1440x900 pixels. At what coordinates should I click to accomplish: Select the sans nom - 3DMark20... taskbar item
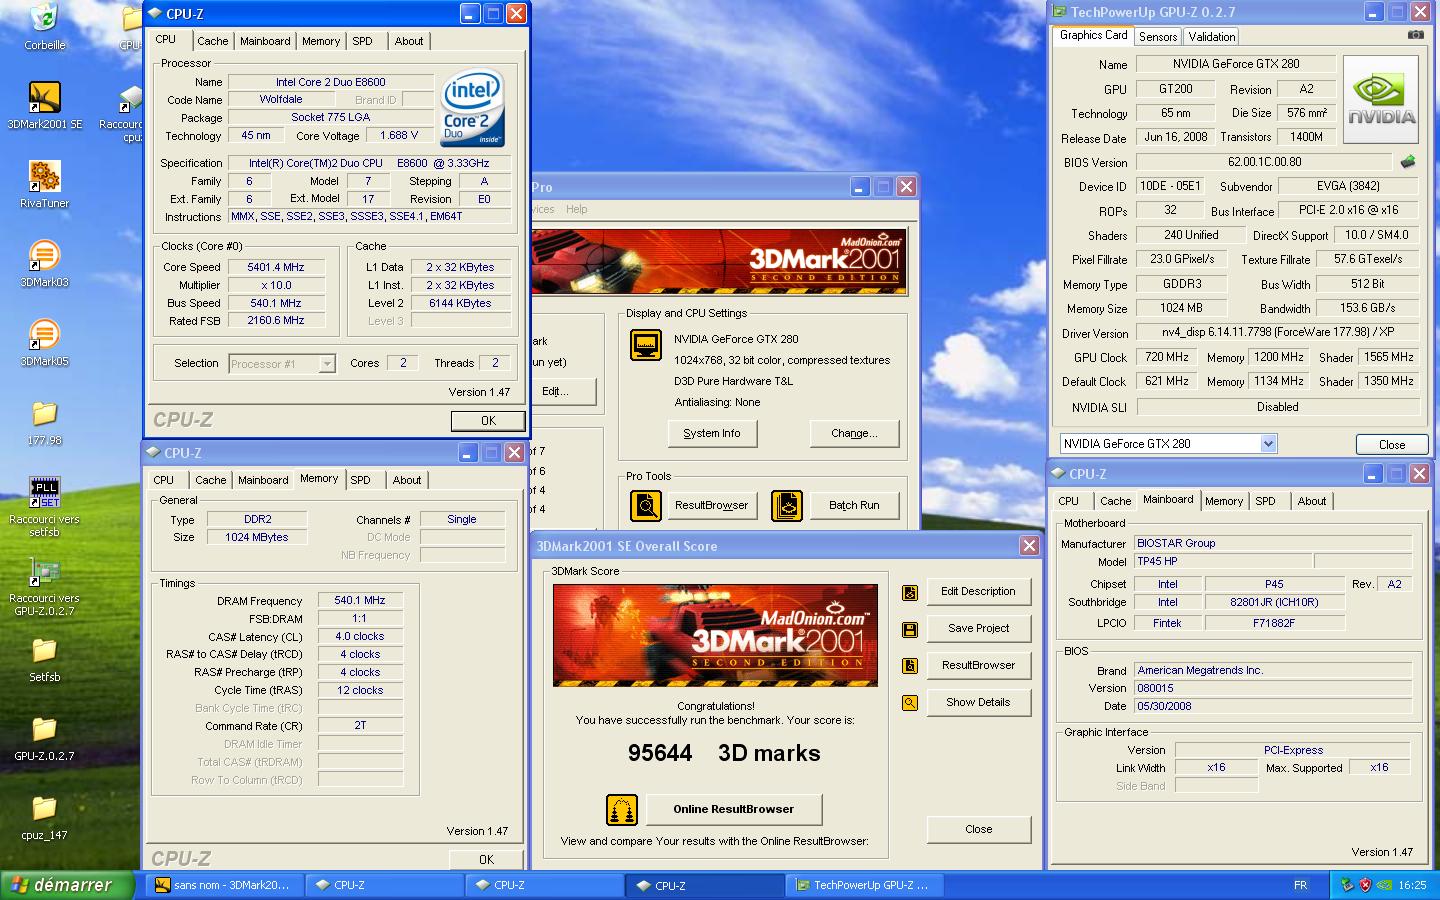click(224, 885)
